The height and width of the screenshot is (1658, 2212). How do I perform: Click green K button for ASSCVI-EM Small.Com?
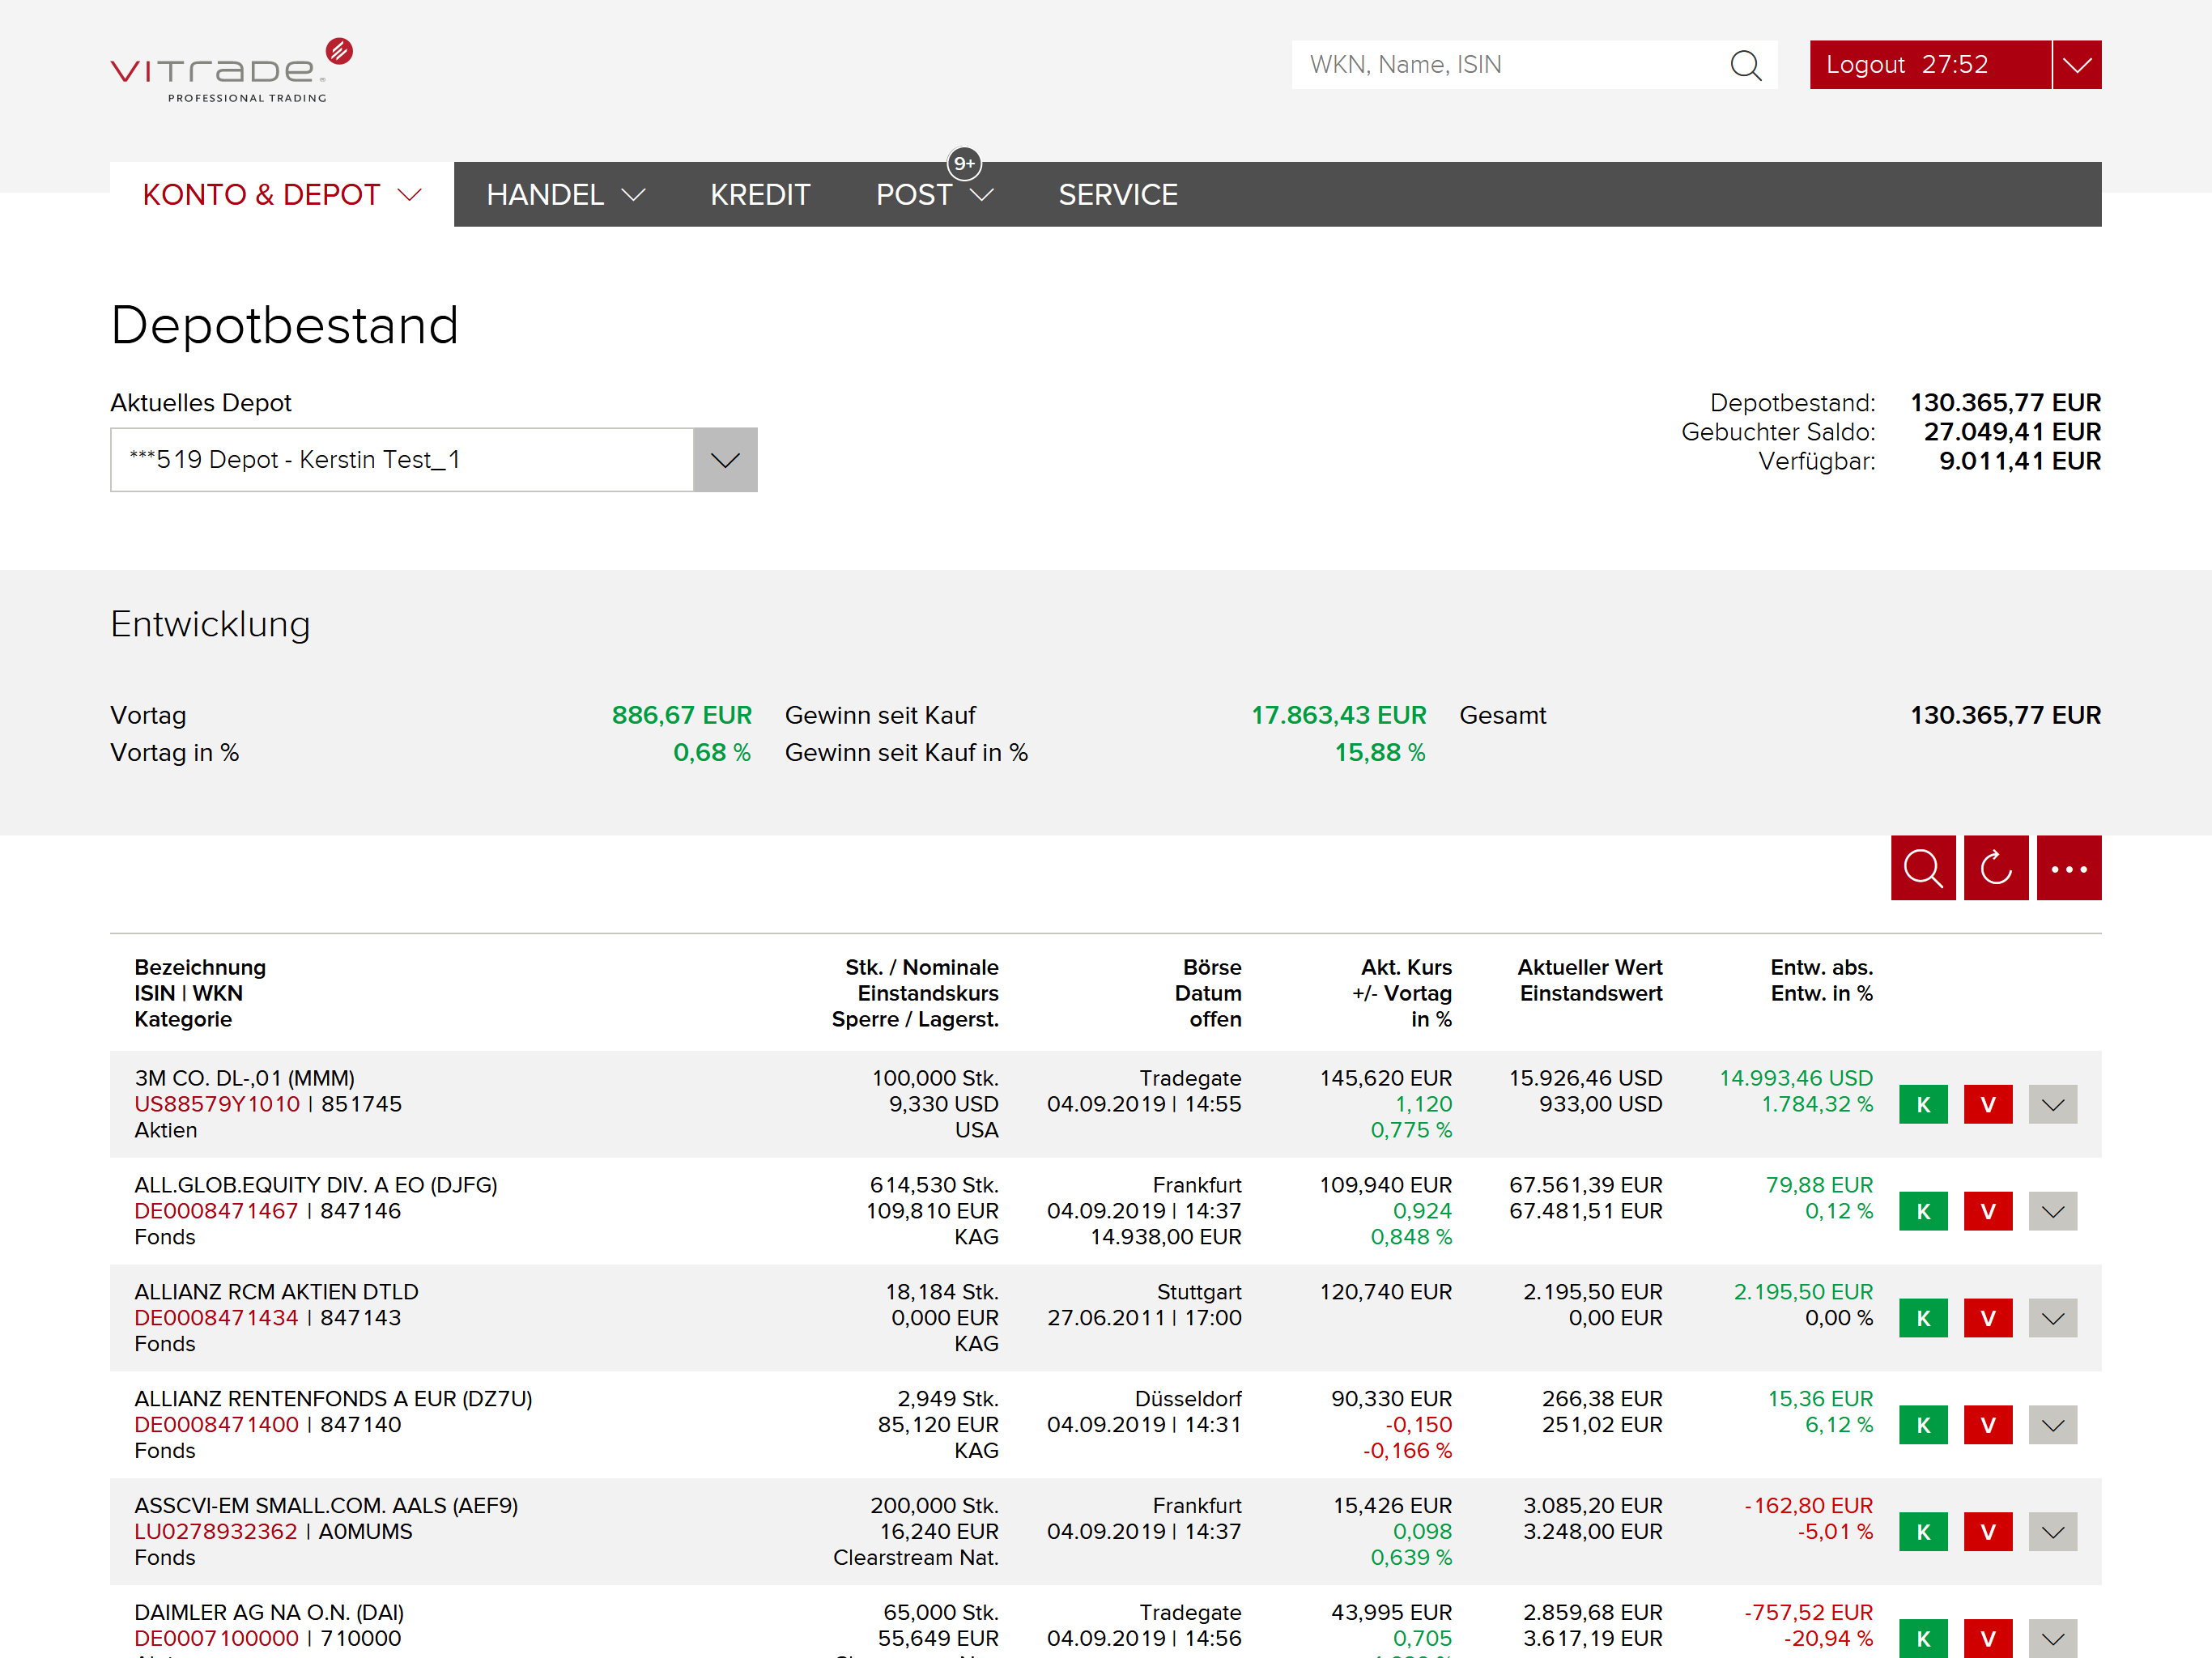1922,1532
